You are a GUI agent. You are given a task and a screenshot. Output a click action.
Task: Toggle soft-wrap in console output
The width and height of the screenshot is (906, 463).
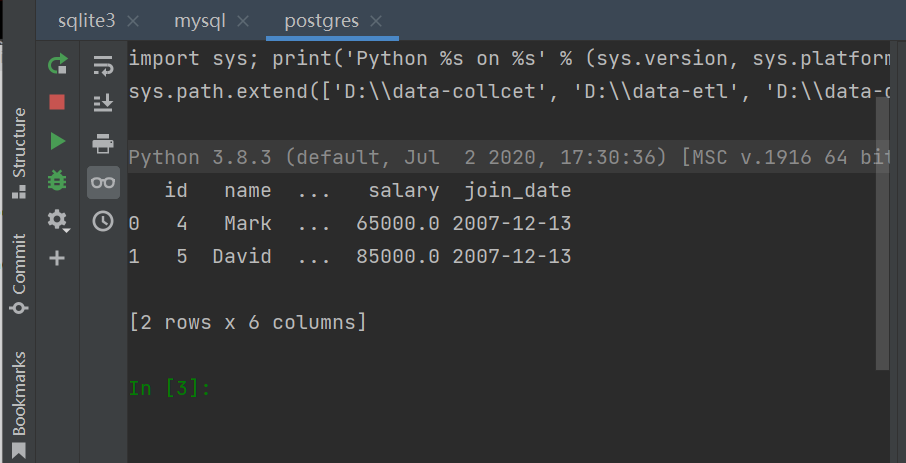(x=103, y=66)
